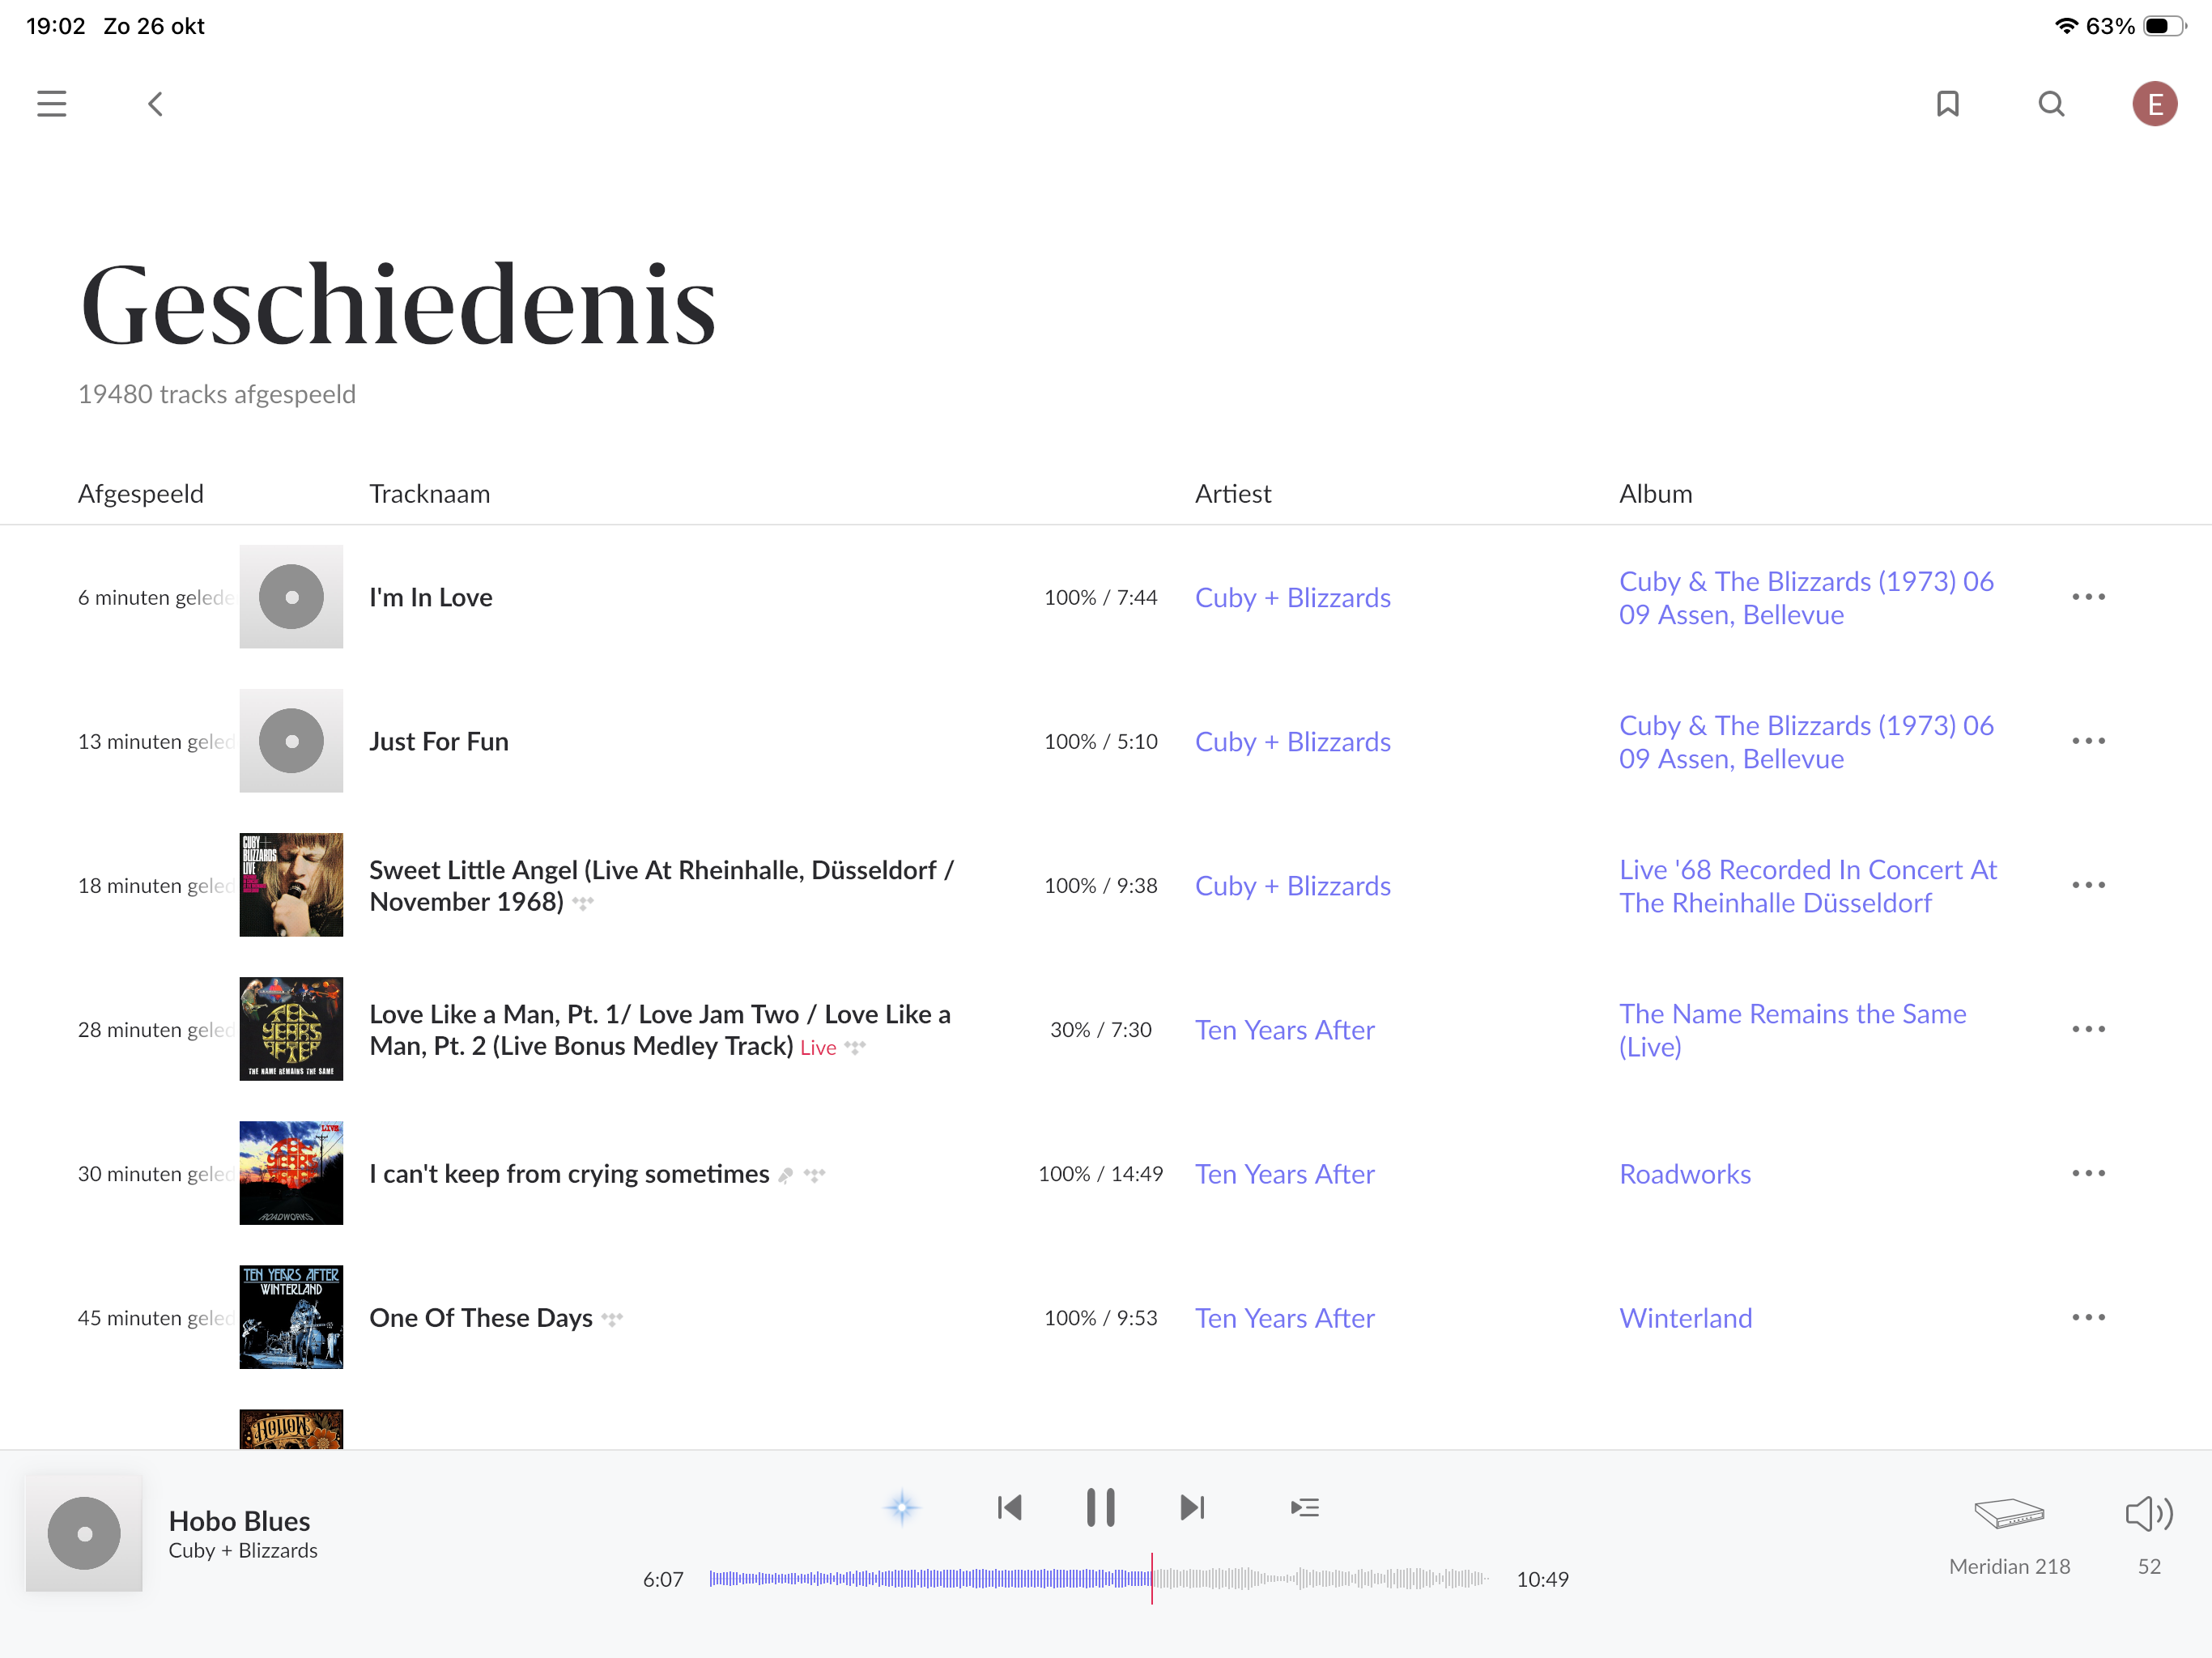
Task: Sort by the Artiest column header
Action: pos(1232,494)
